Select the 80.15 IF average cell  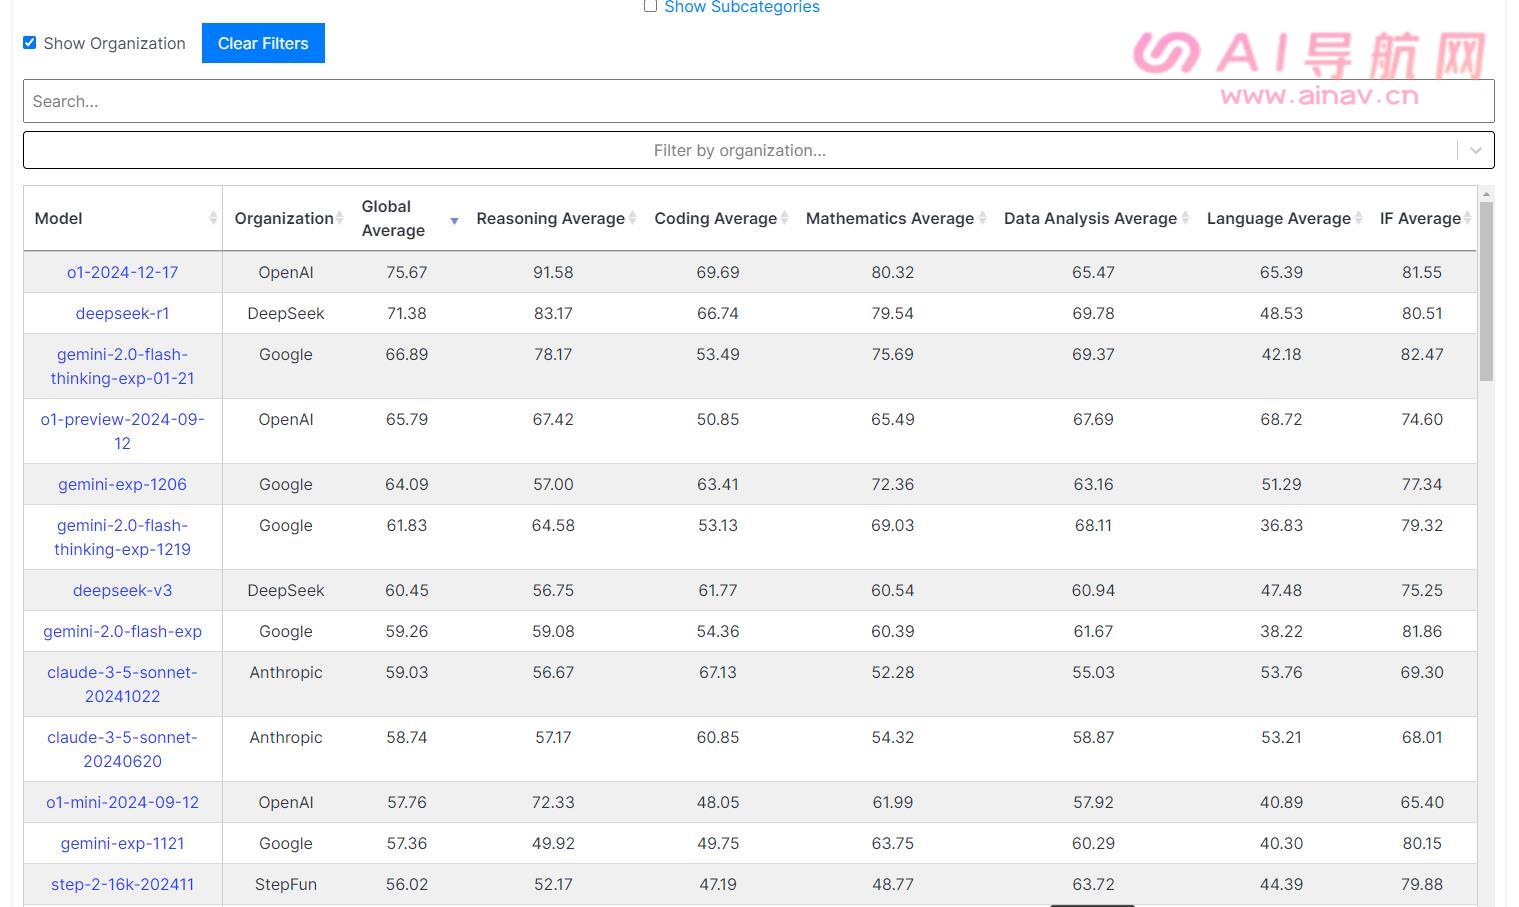click(1422, 843)
